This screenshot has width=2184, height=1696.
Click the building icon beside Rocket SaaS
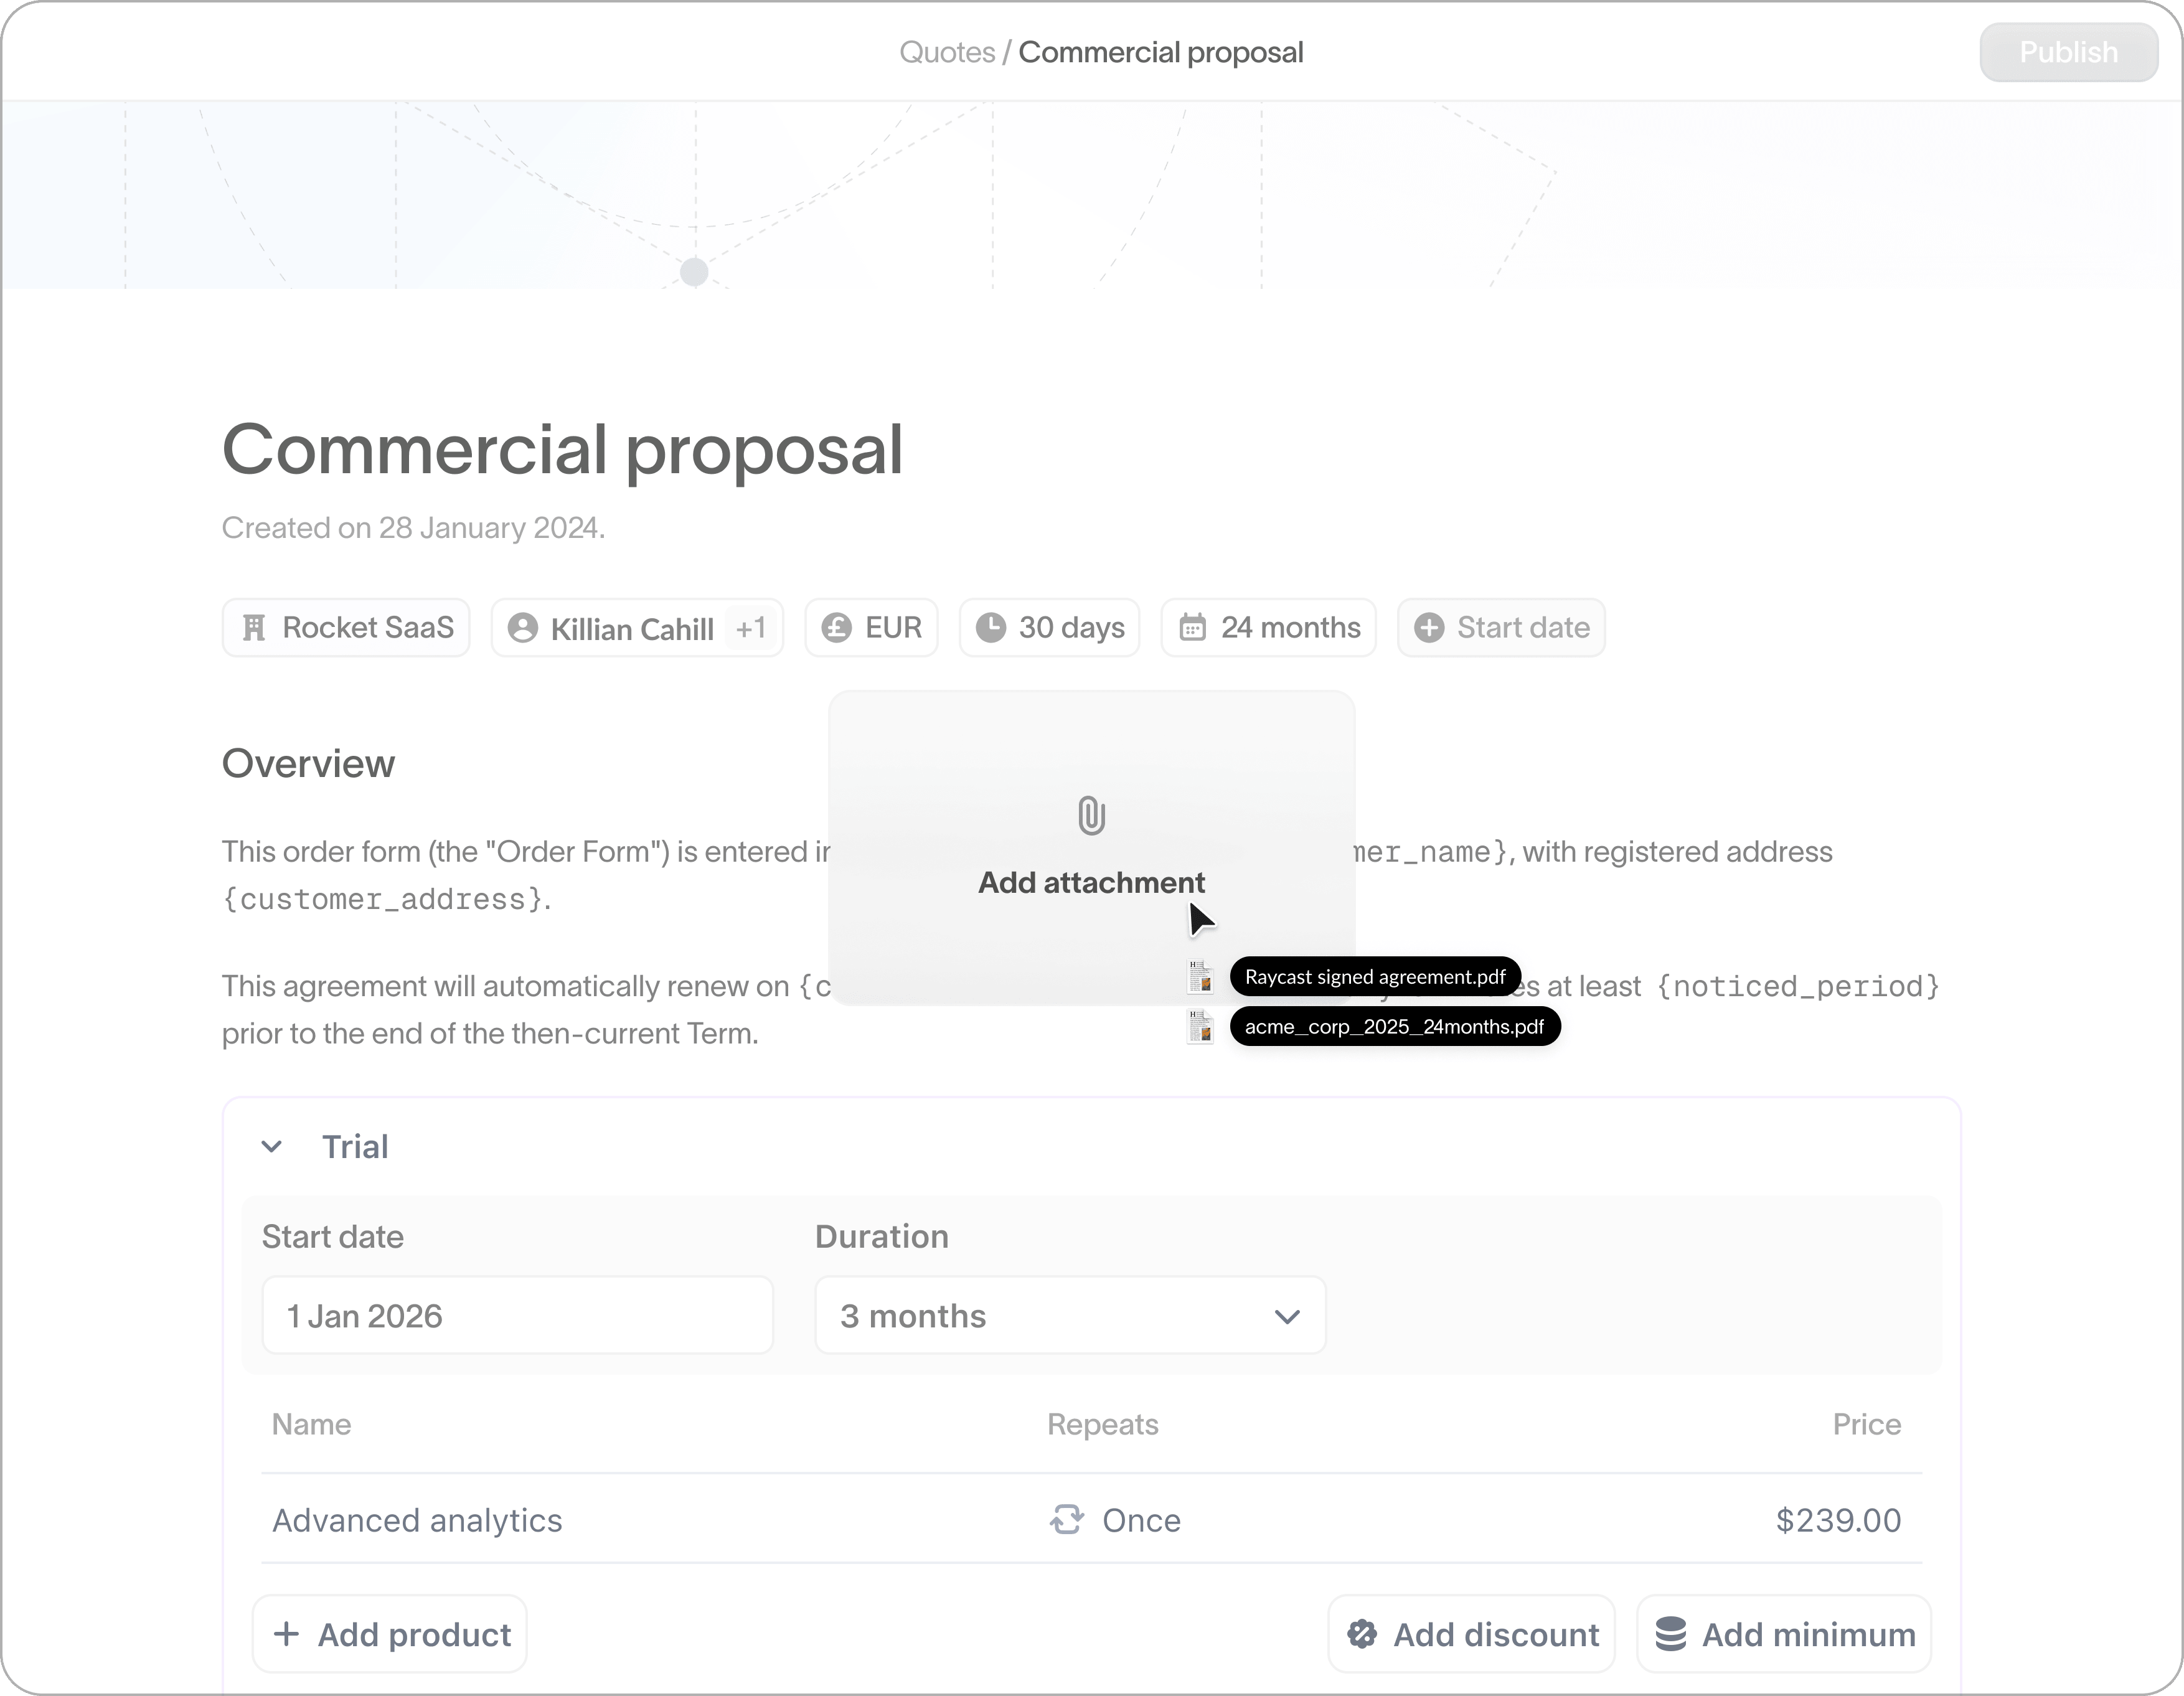tap(254, 628)
